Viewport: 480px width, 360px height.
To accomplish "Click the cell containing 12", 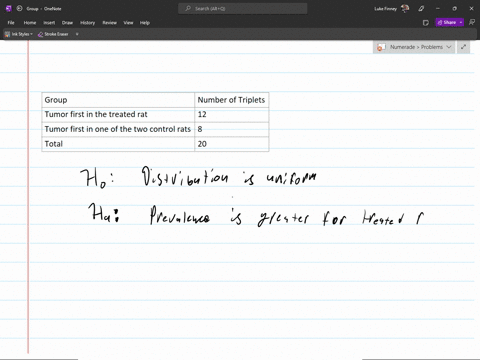I will pos(232,115).
